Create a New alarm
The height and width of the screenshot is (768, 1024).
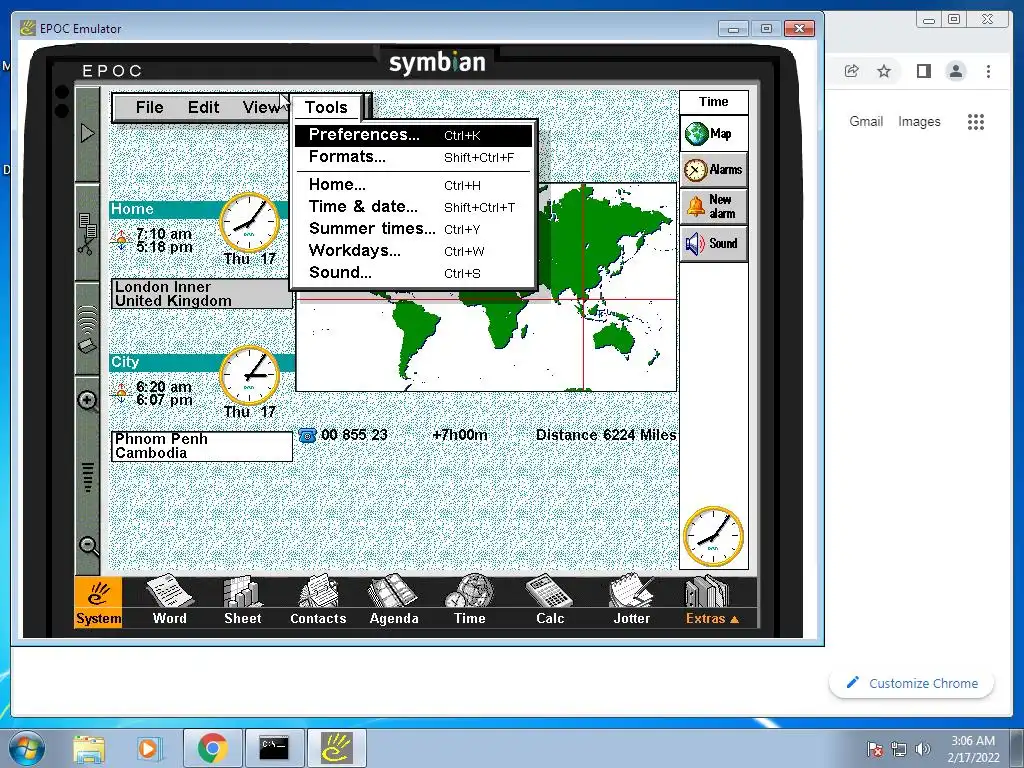(713, 206)
